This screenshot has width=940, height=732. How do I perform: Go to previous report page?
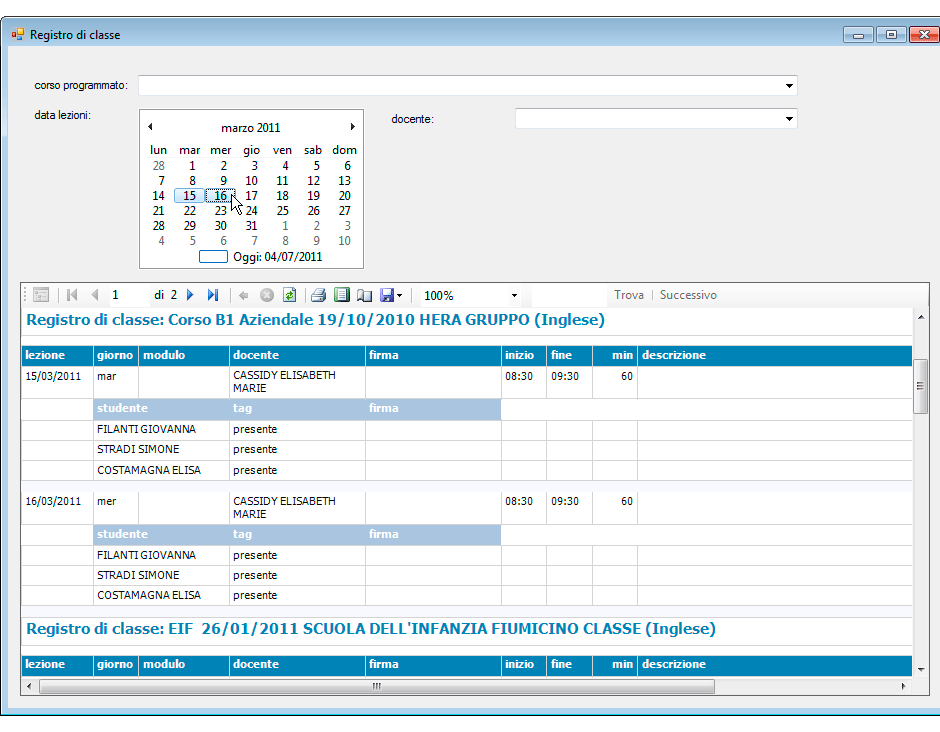tap(95, 295)
